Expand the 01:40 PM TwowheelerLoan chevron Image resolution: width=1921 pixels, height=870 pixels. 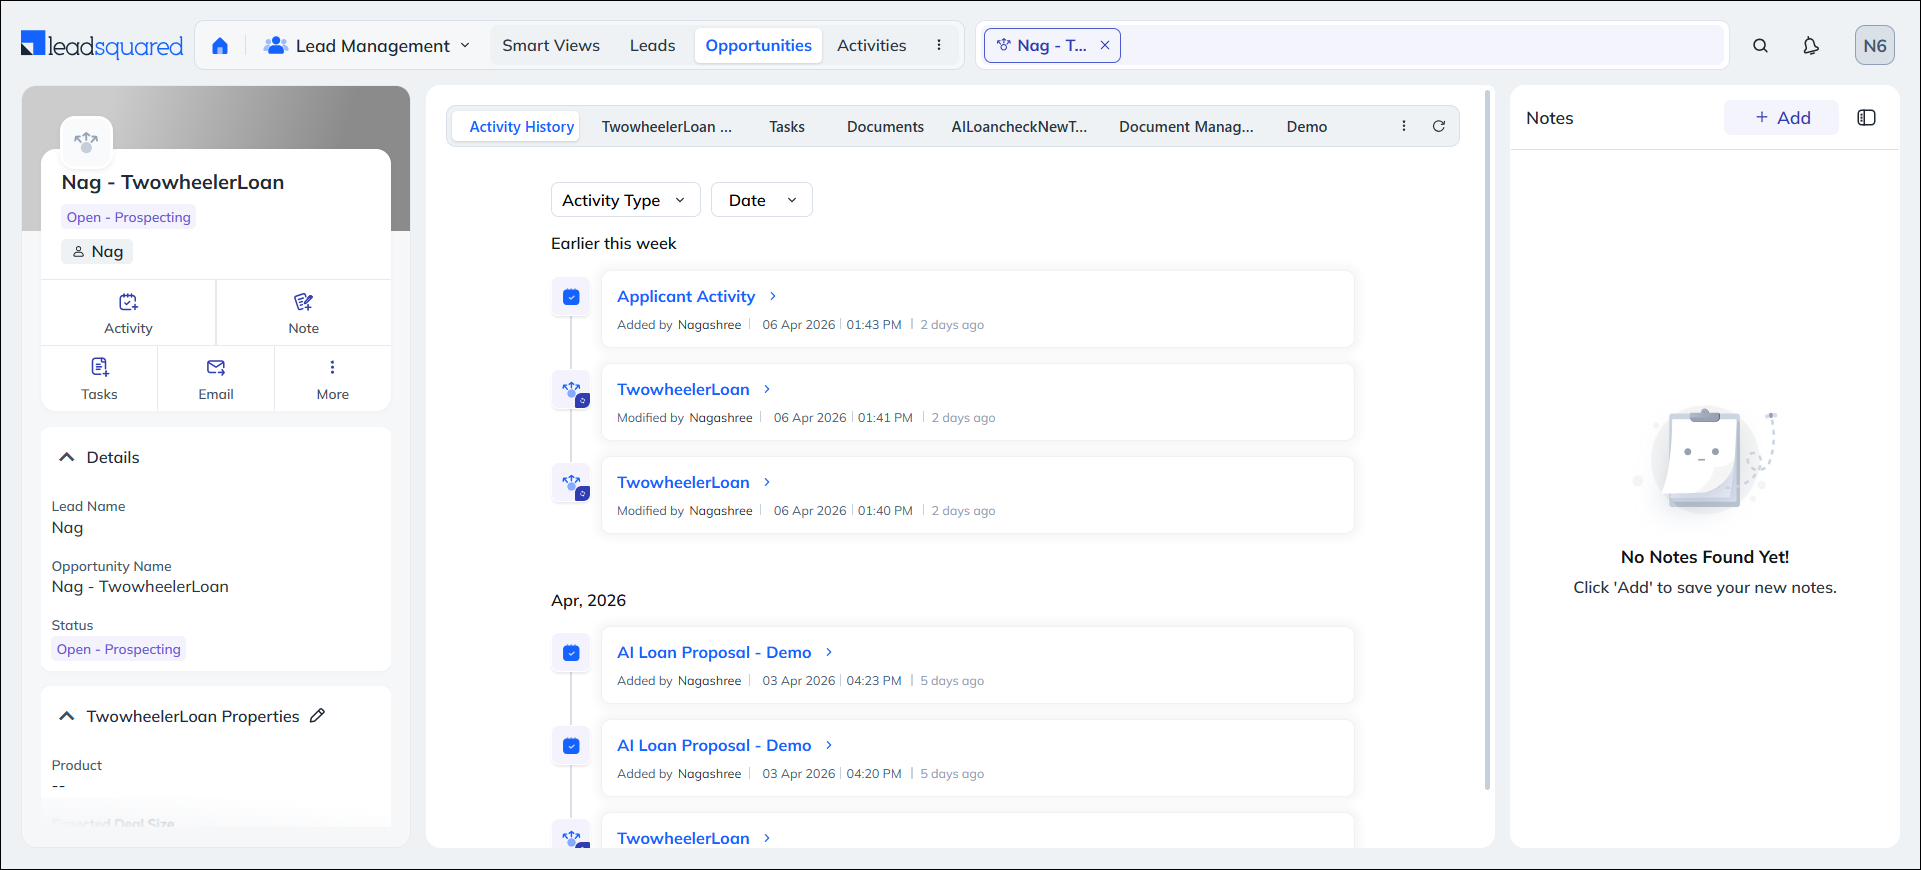click(767, 483)
